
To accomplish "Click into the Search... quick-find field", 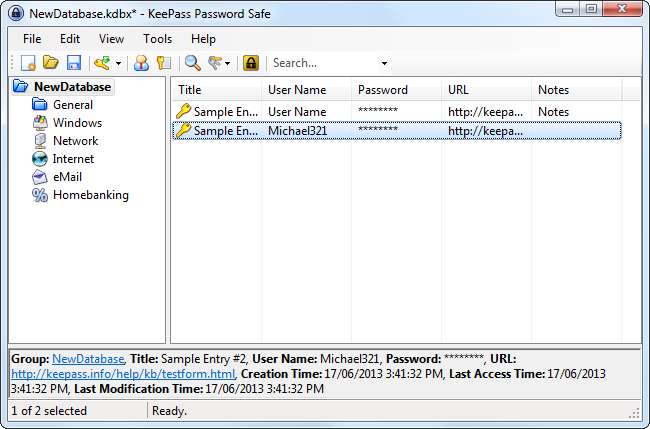I will 324,63.
